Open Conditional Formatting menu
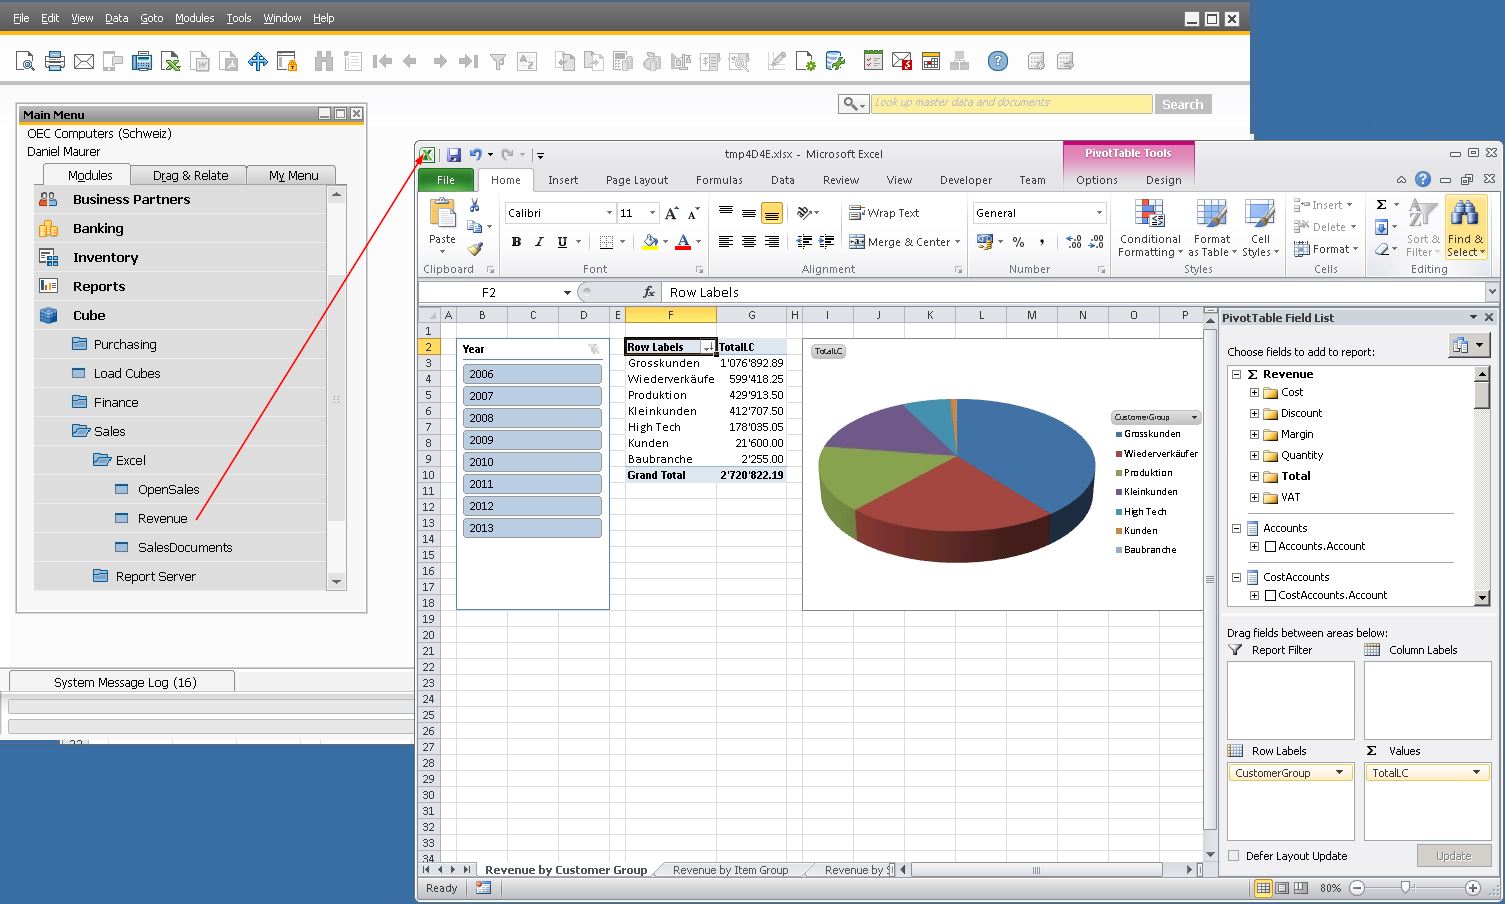This screenshot has height=904, width=1505. point(1150,228)
